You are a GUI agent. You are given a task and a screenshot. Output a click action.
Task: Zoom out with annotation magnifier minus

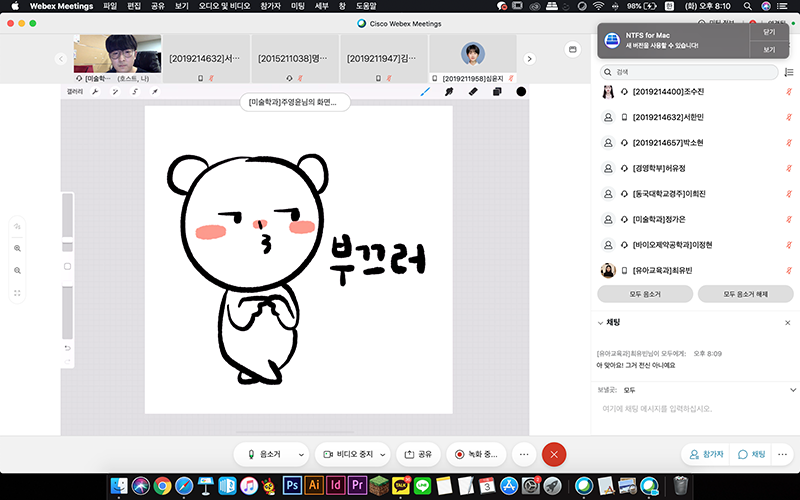click(17, 270)
